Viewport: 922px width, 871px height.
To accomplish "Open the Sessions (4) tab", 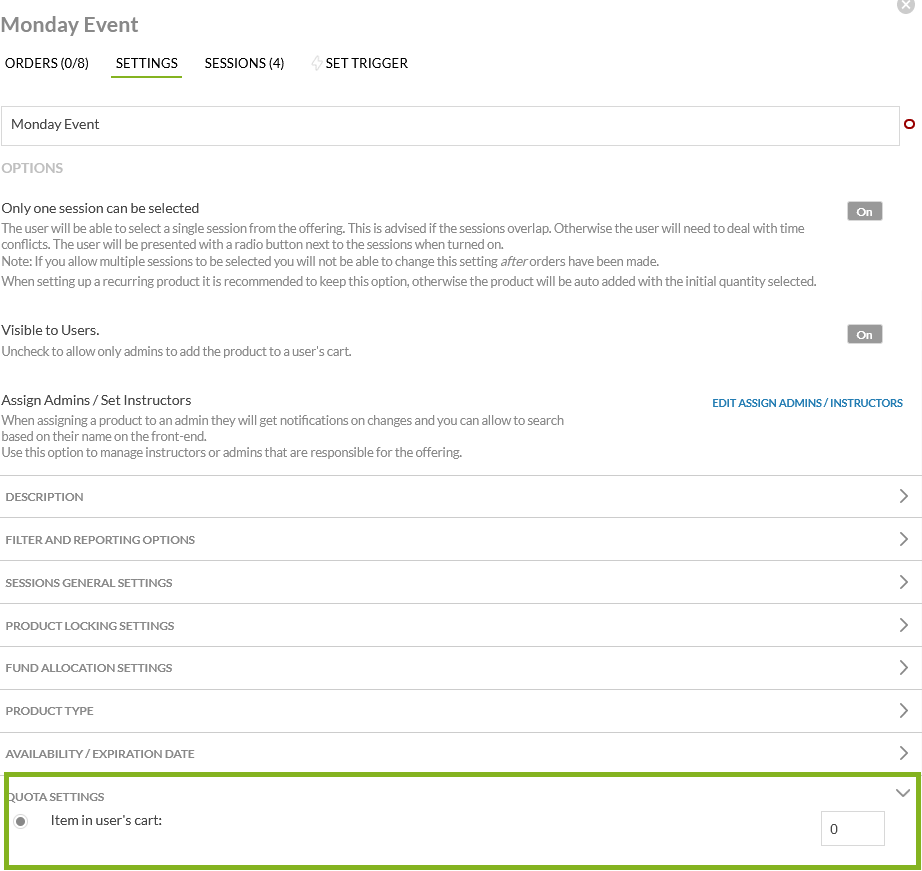I will [244, 63].
